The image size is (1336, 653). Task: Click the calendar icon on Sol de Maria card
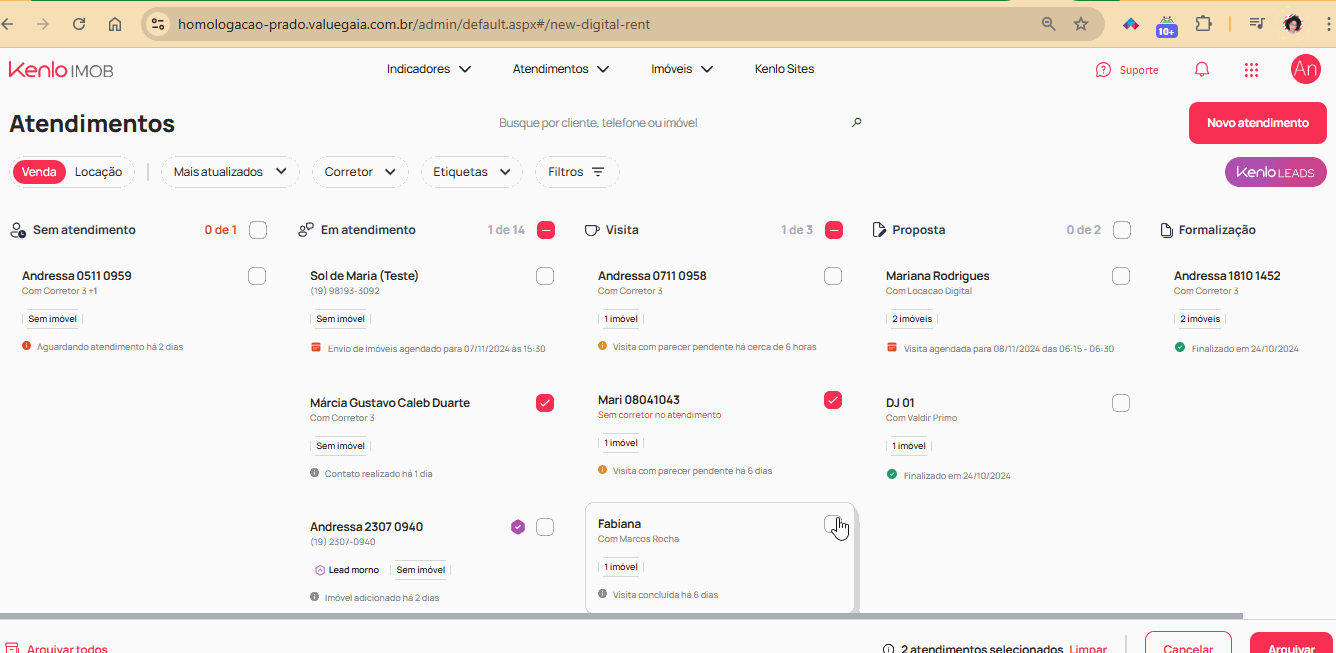[316, 348]
